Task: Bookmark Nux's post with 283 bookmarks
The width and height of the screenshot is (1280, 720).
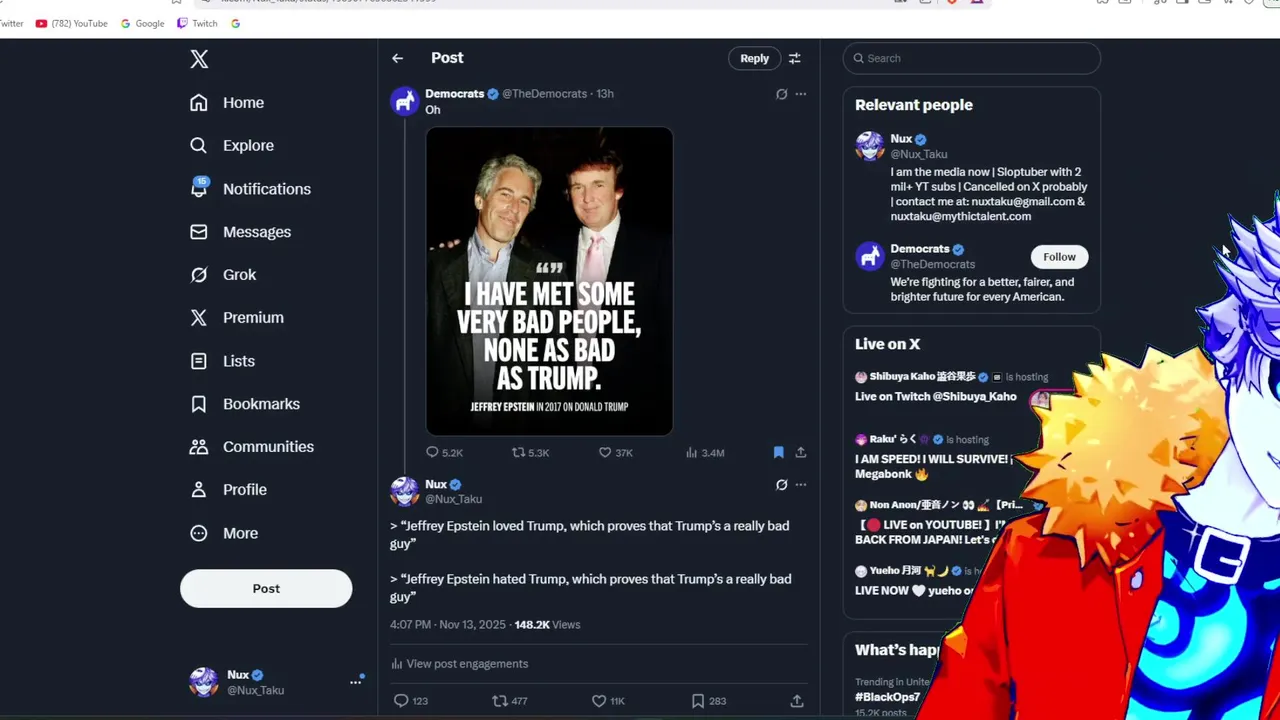Action: [698, 701]
